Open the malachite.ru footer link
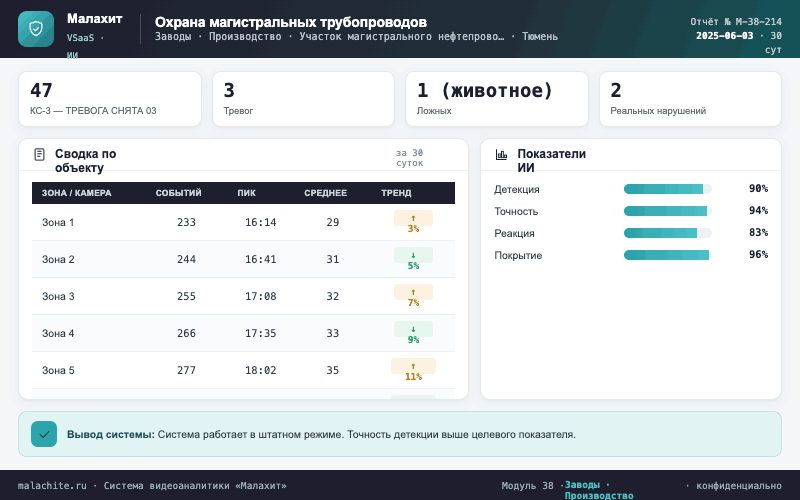The height and width of the screenshot is (500, 800). click(x=52, y=486)
